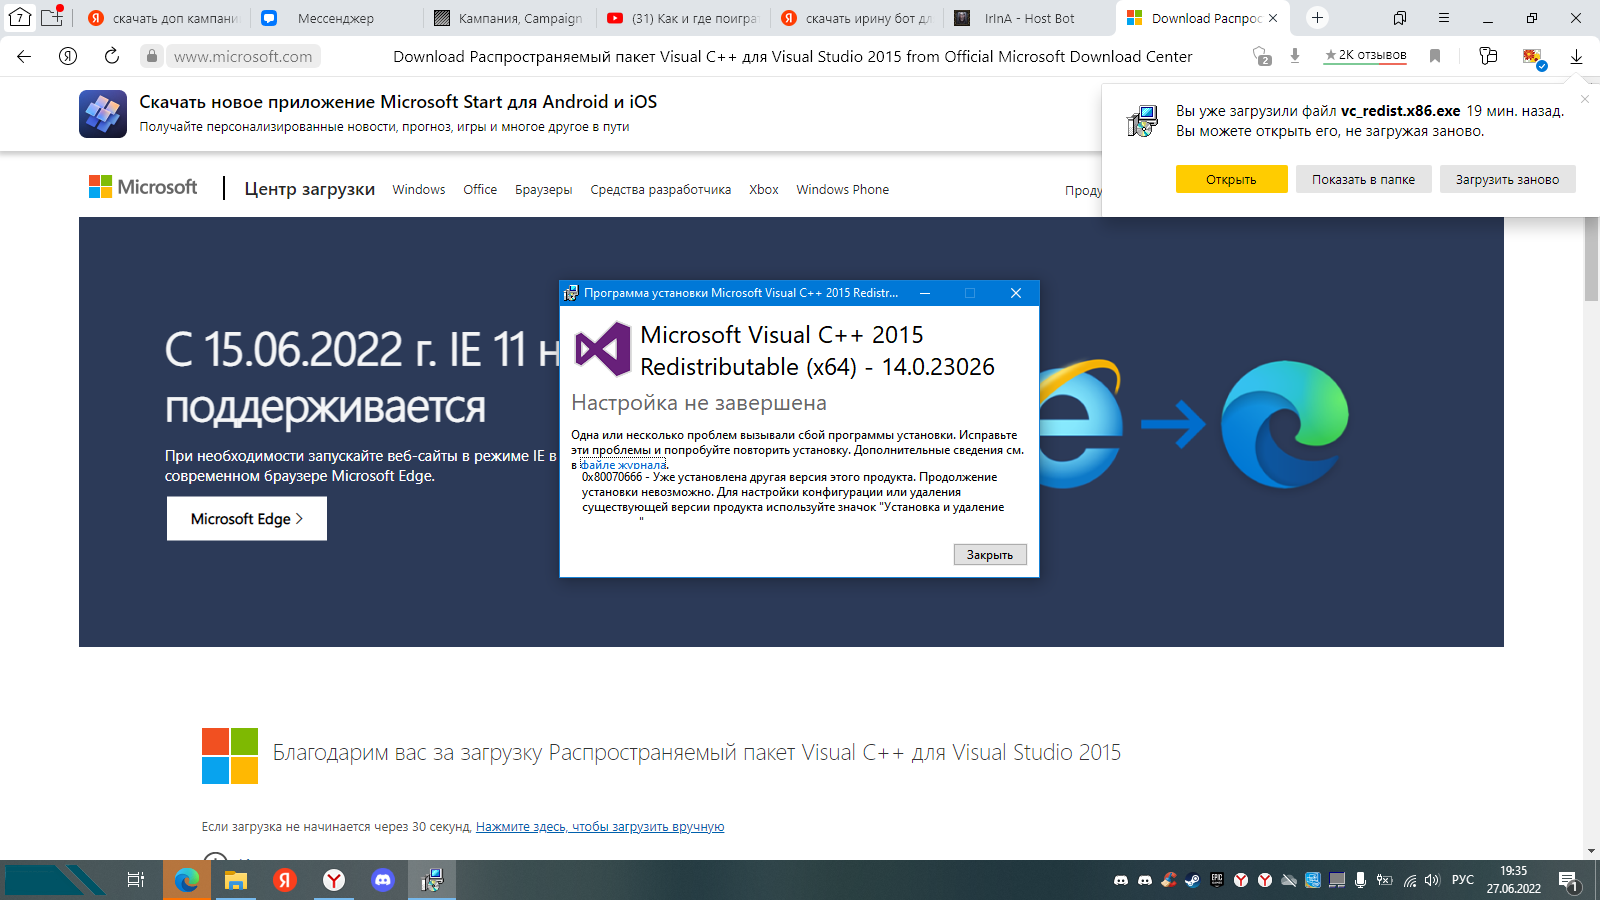Click the CCleaner tray icon

pyautogui.click(x=1168, y=880)
